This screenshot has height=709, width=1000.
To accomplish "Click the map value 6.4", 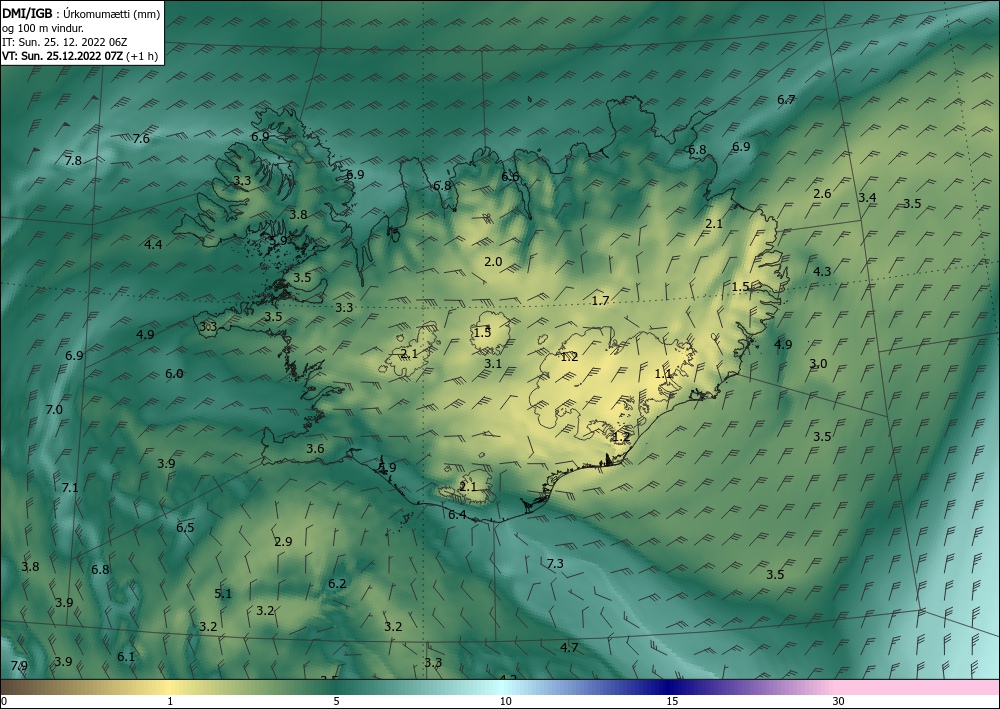I will (457, 515).
